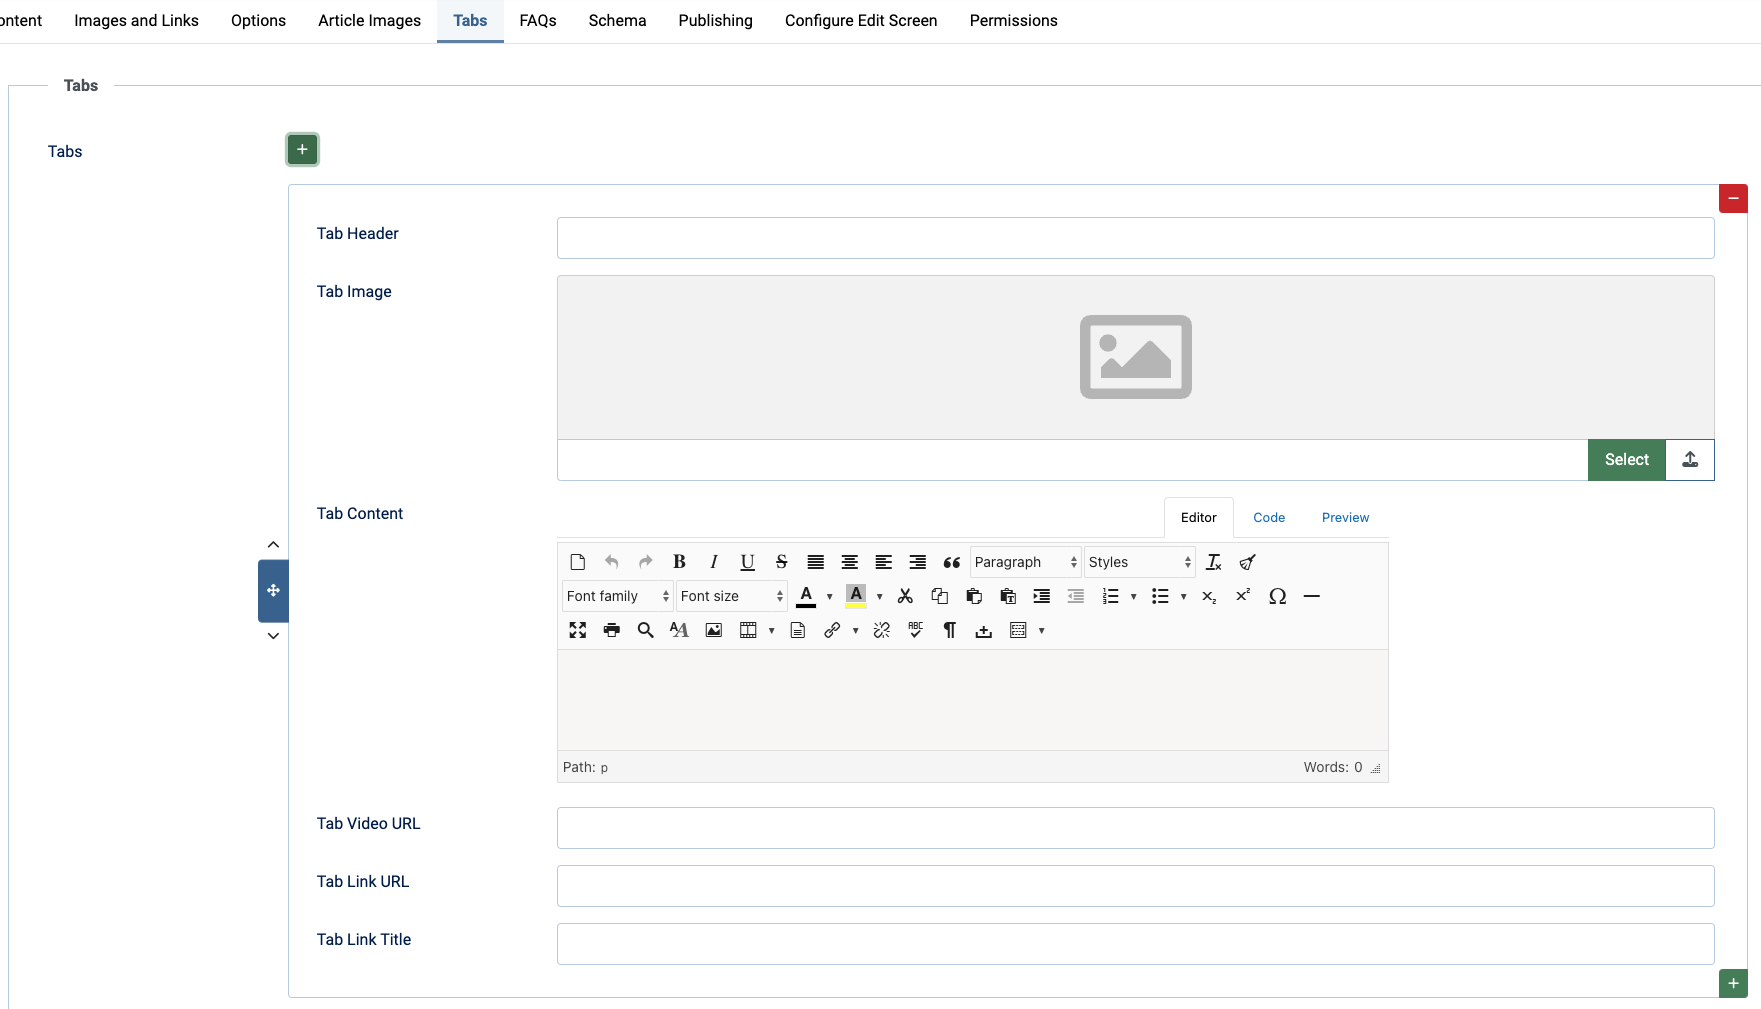1761x1009 pixels.
Task: Upload a tab image using upload icon
Action: [x=1690, y=460]
